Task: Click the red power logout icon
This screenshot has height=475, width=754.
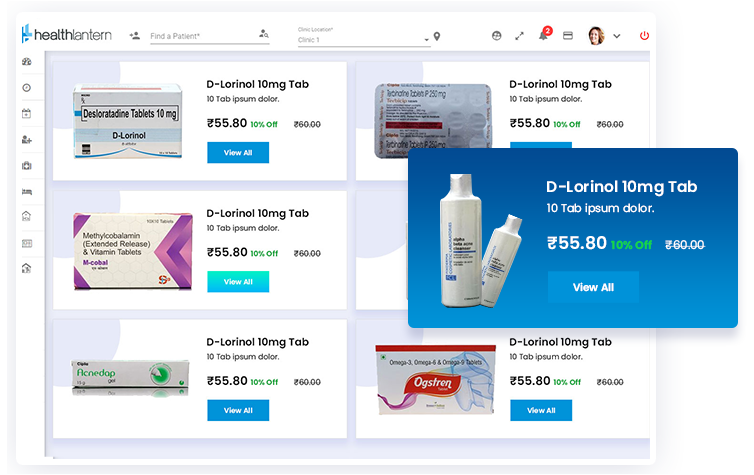Action: click(x=644, y=36)
